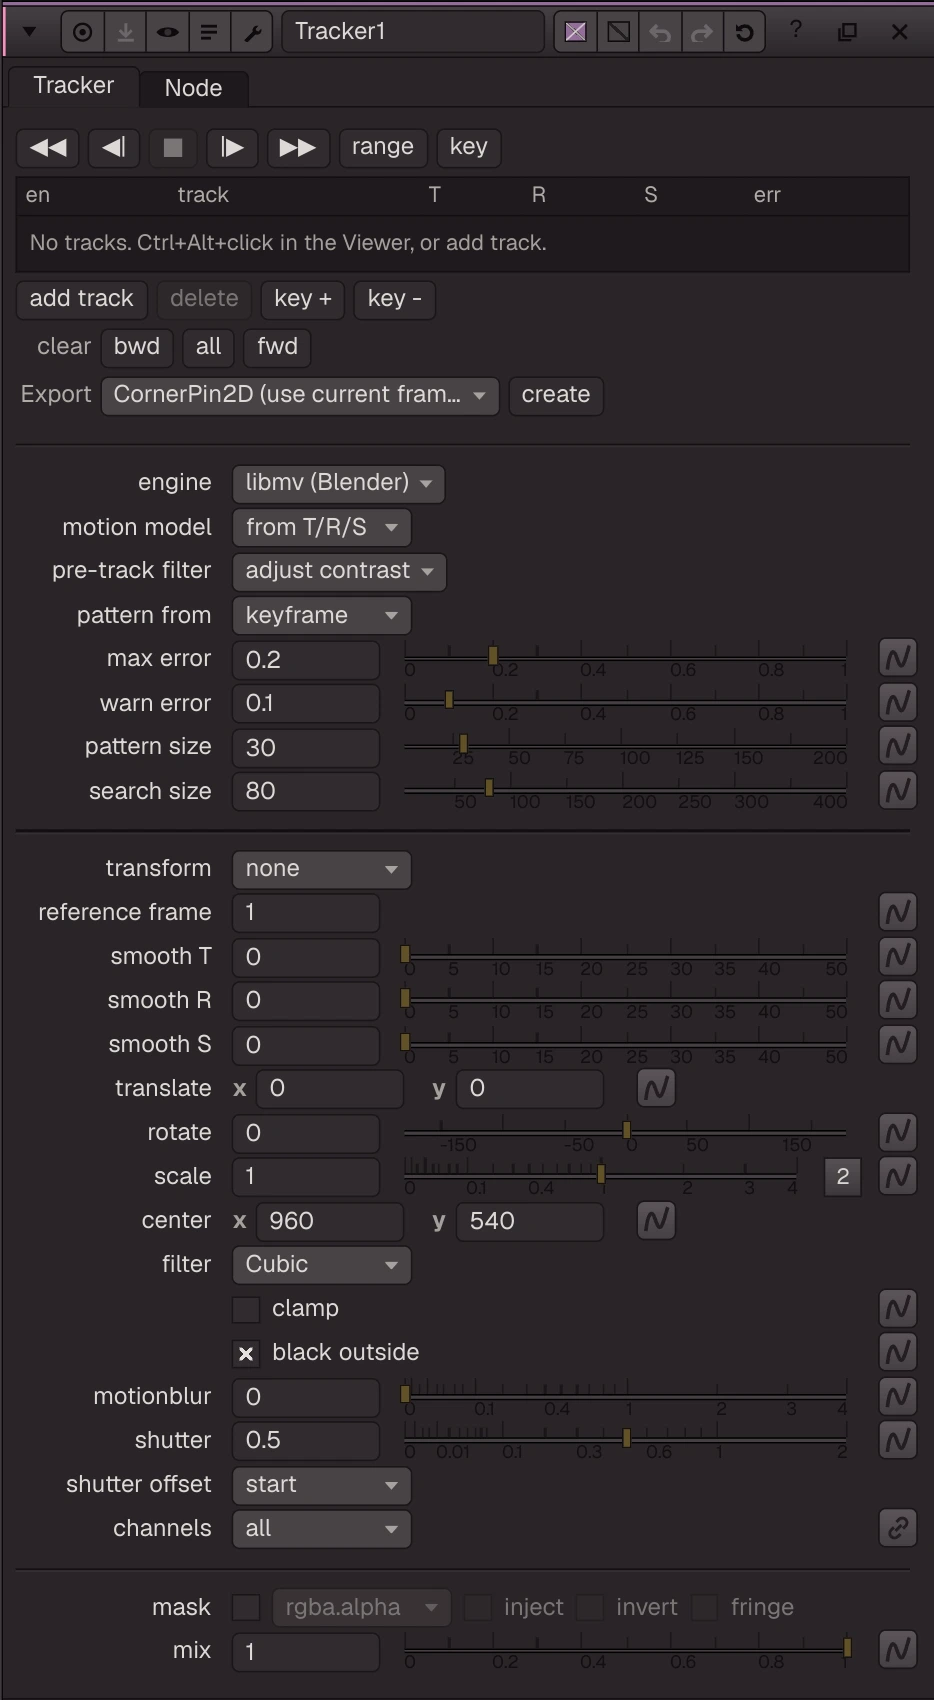Click the channels link chain icon
934x1700 pixels.
[x=898, y=1528]
